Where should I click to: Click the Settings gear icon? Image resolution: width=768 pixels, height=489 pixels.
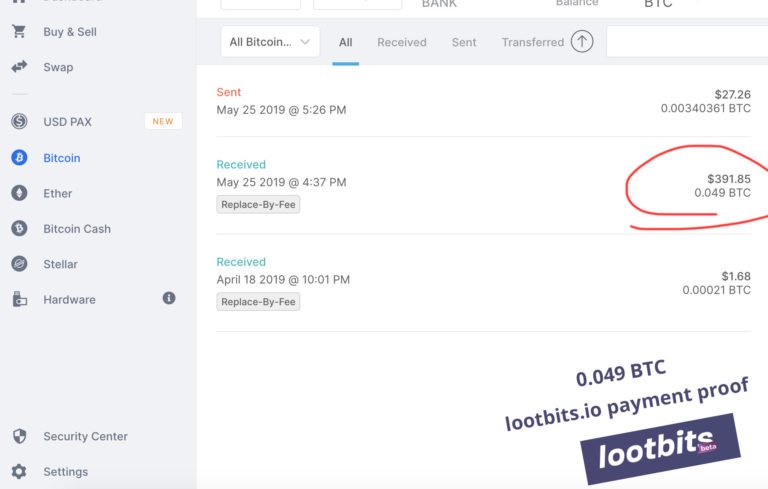coord(19,471)
